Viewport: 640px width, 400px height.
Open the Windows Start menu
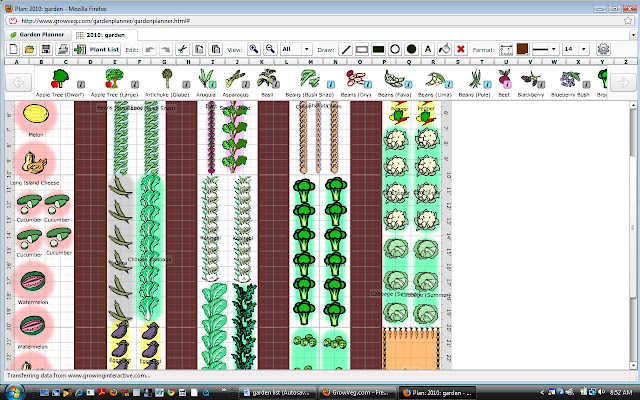coord(14,392)
